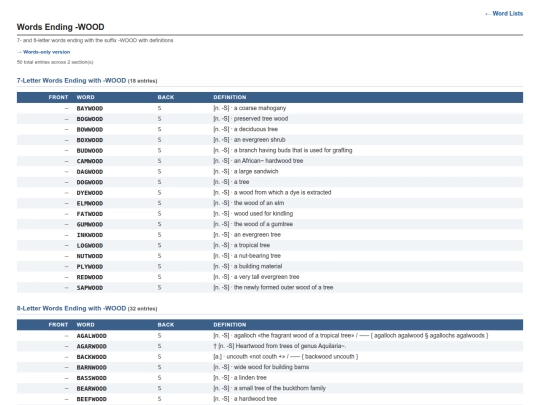540x405 pixels.
Task: Click the word BASSWOOD
Action: (91, 378)
